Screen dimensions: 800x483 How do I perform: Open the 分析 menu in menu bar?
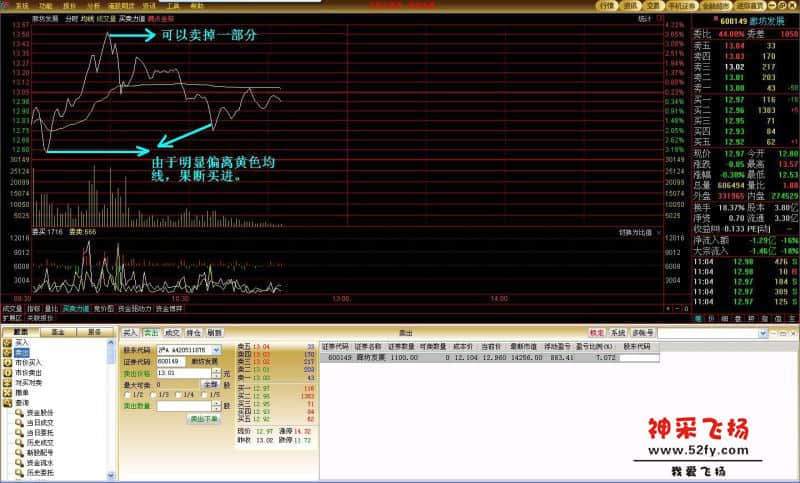pyautogui.click(x=93, y=5)
